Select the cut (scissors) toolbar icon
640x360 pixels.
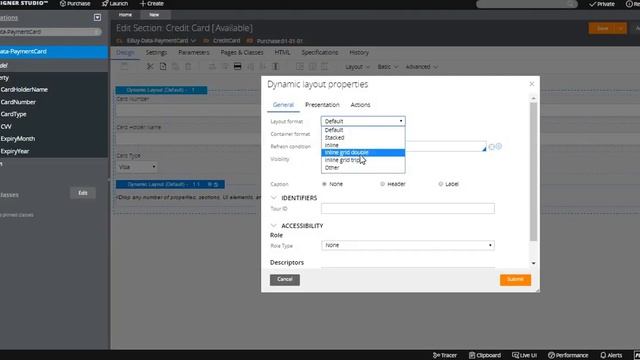[x=150, y=67]
